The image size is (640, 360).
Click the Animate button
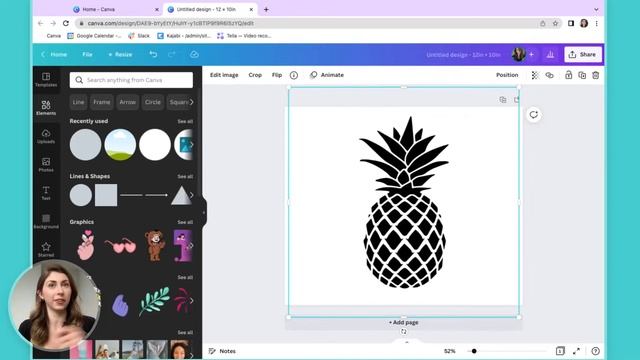[327, 75]
